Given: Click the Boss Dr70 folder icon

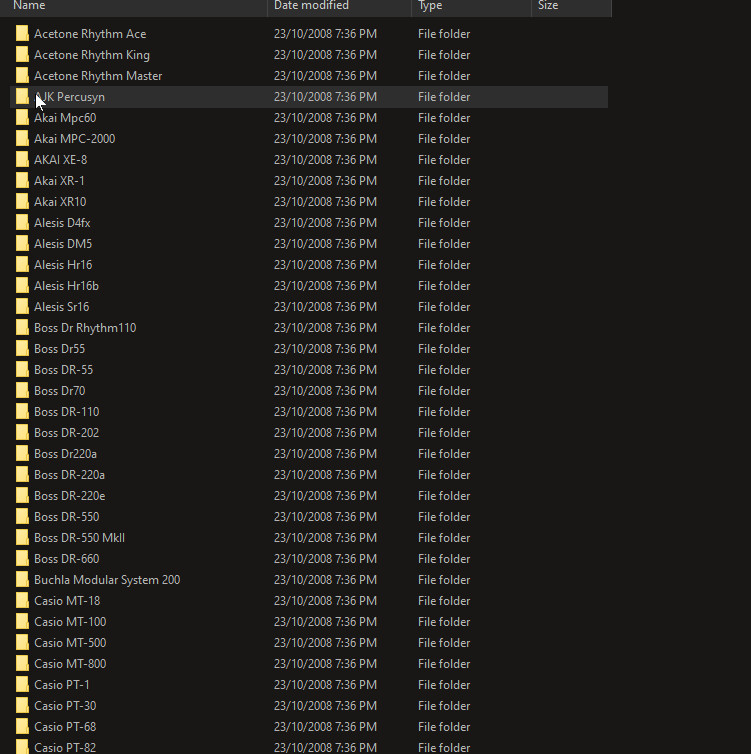Looking at the screenshot, I should click(x=22, y=390).
